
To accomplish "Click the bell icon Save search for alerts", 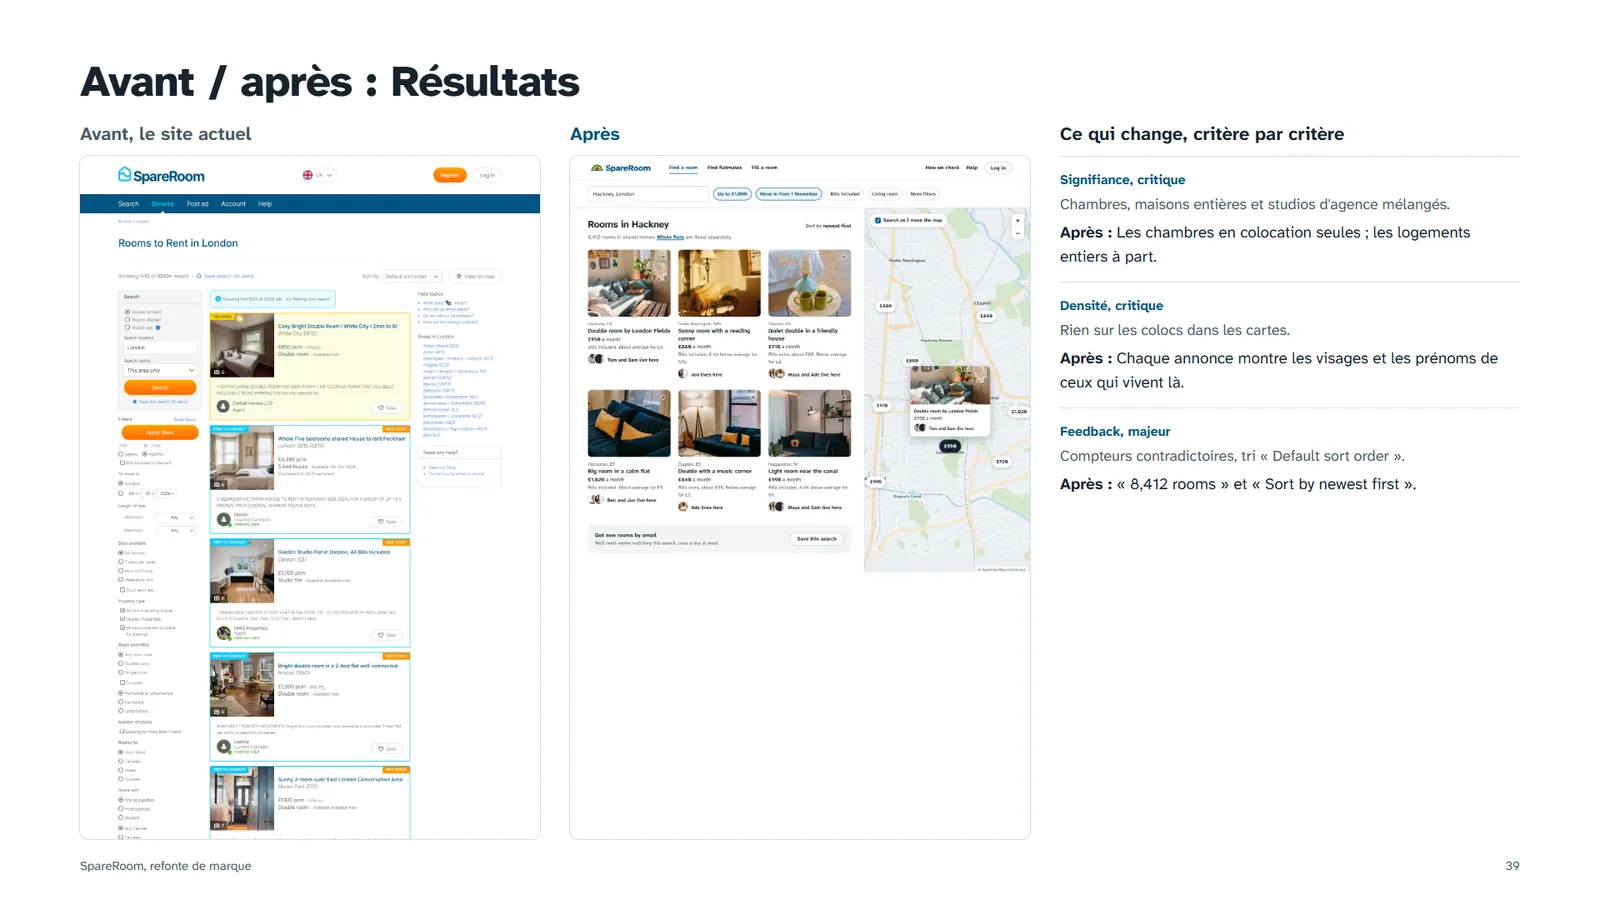I will [199, 276].
